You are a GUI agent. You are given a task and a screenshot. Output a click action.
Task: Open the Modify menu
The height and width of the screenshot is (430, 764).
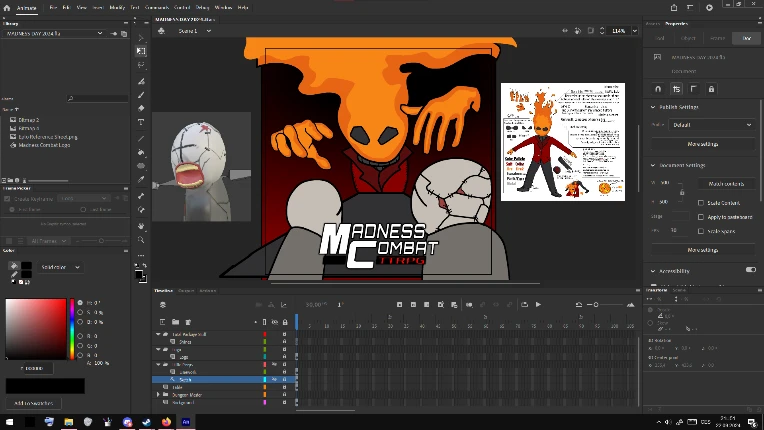tap(117, 7)
